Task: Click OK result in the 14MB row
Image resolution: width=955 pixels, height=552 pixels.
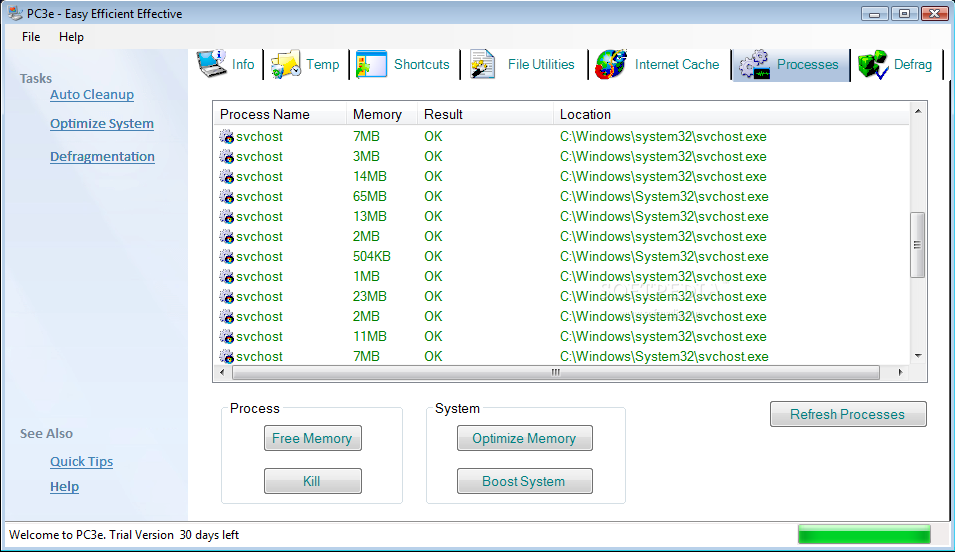Action: point(433,177)
